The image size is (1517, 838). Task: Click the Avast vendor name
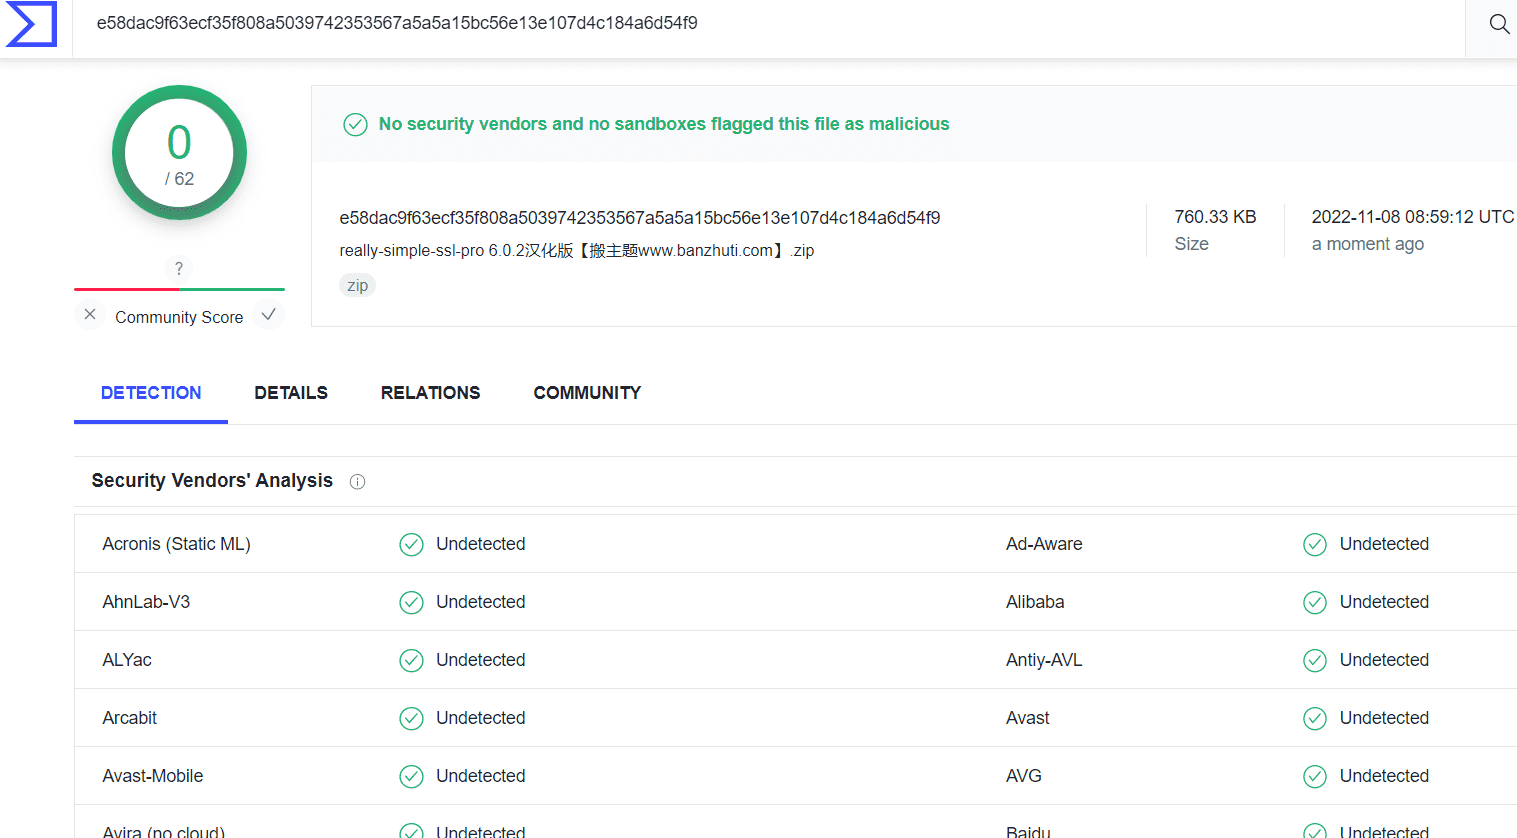click(1028, 718)
